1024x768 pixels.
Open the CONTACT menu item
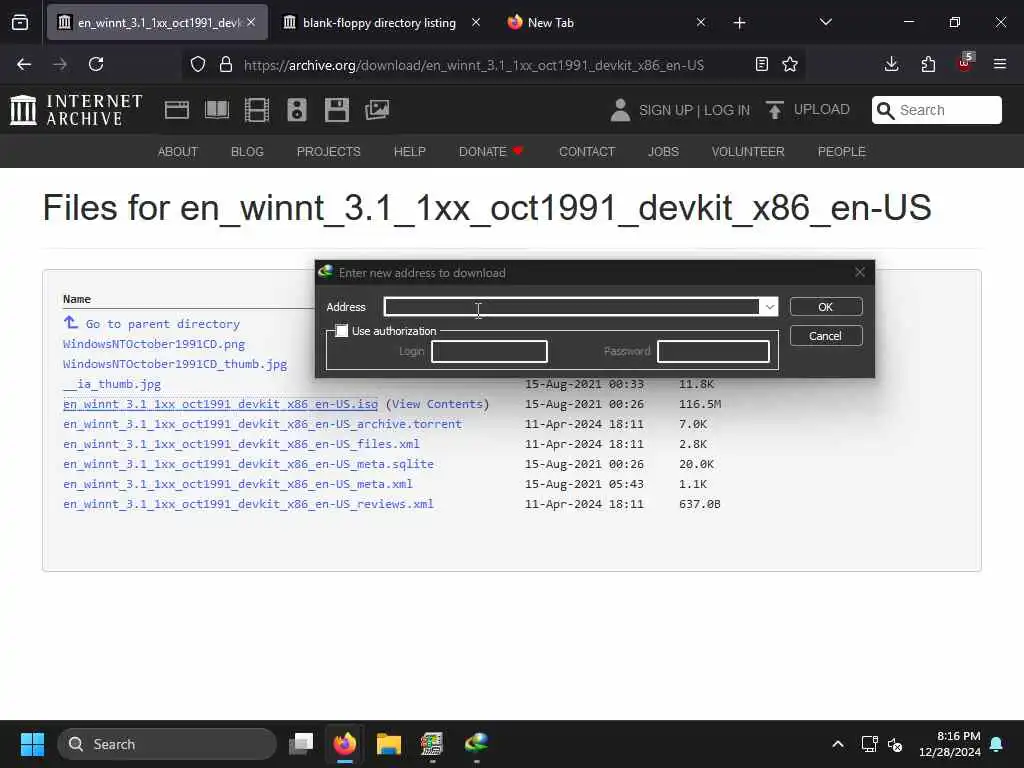pos(586,152)
